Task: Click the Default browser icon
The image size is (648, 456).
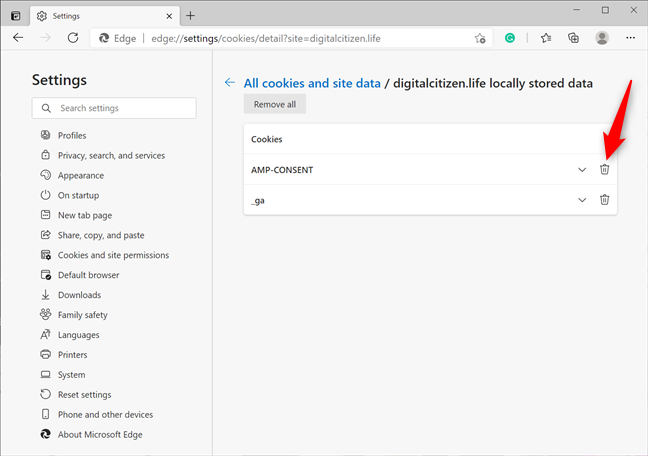Action: [45, 275]
